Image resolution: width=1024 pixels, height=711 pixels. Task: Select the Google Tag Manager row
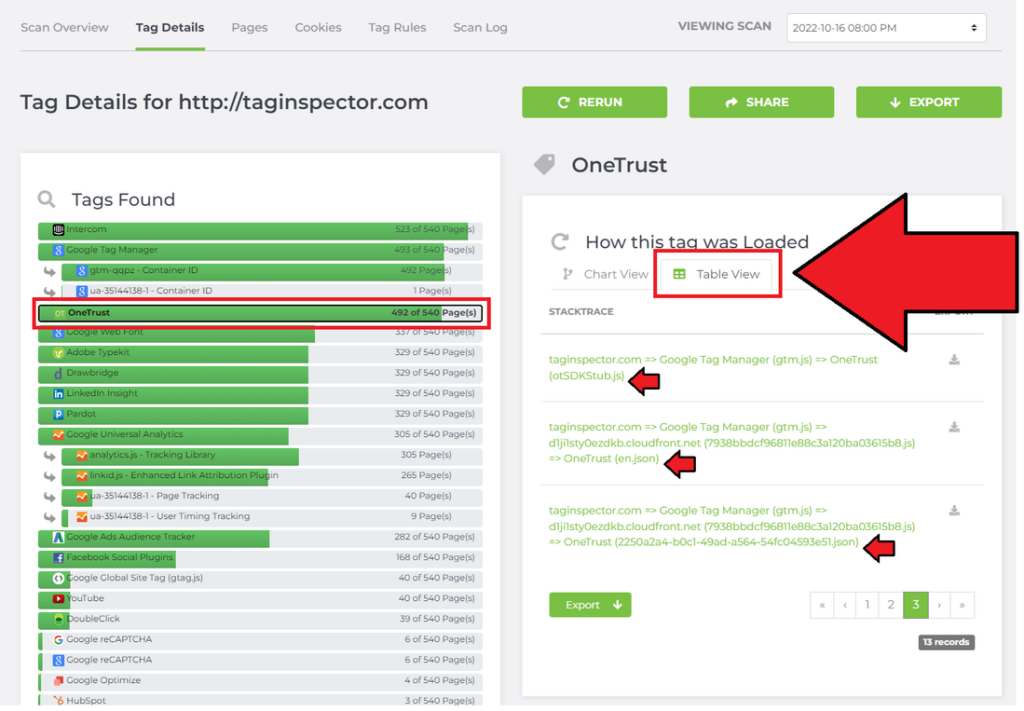pyautogui.click(x=260, y=250)
